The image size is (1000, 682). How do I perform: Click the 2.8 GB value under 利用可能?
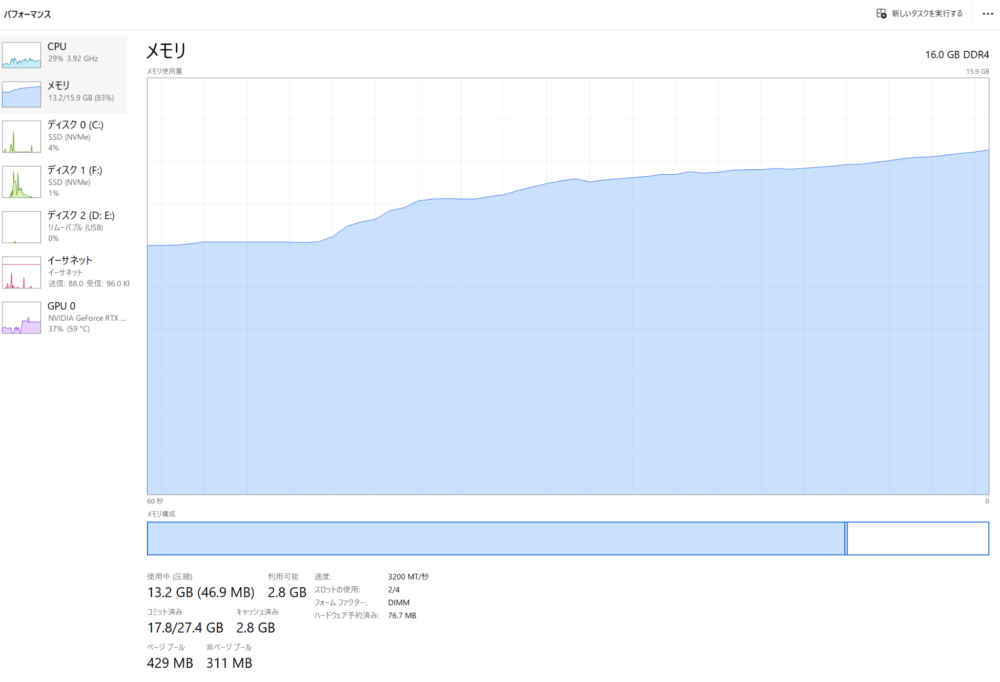287,593
